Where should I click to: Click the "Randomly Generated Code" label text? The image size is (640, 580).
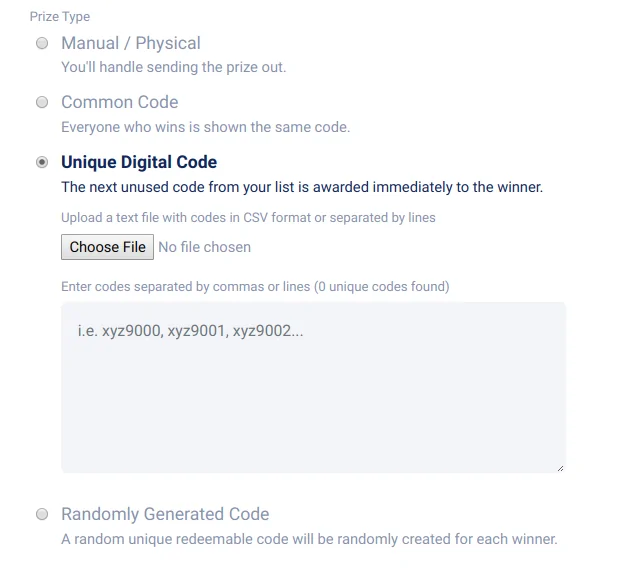pos(165,514)
